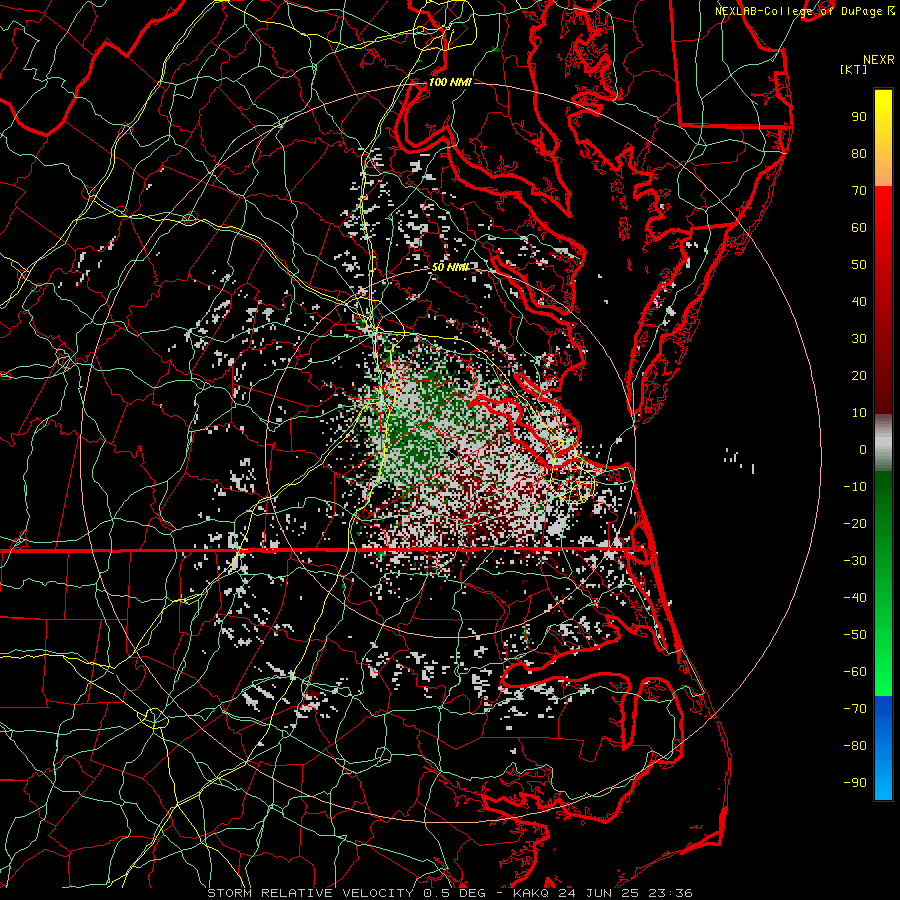Click the 40 value on the velocity scale
Image resolution: width=900 pixels, height=900 pixels.
click(x=859, y=302)
